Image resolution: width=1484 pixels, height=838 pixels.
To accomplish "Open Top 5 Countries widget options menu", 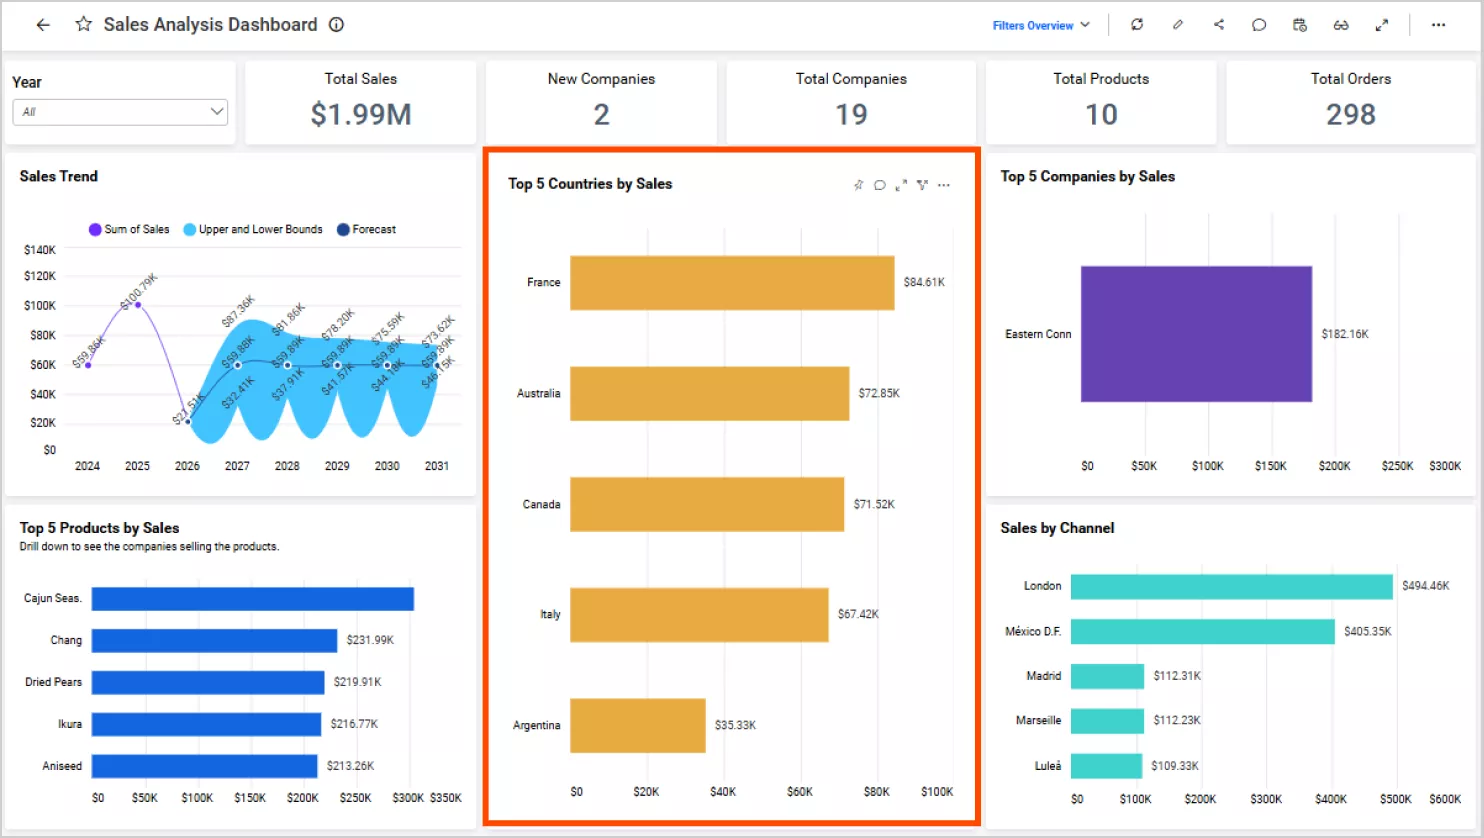I will tap(944, 185).
